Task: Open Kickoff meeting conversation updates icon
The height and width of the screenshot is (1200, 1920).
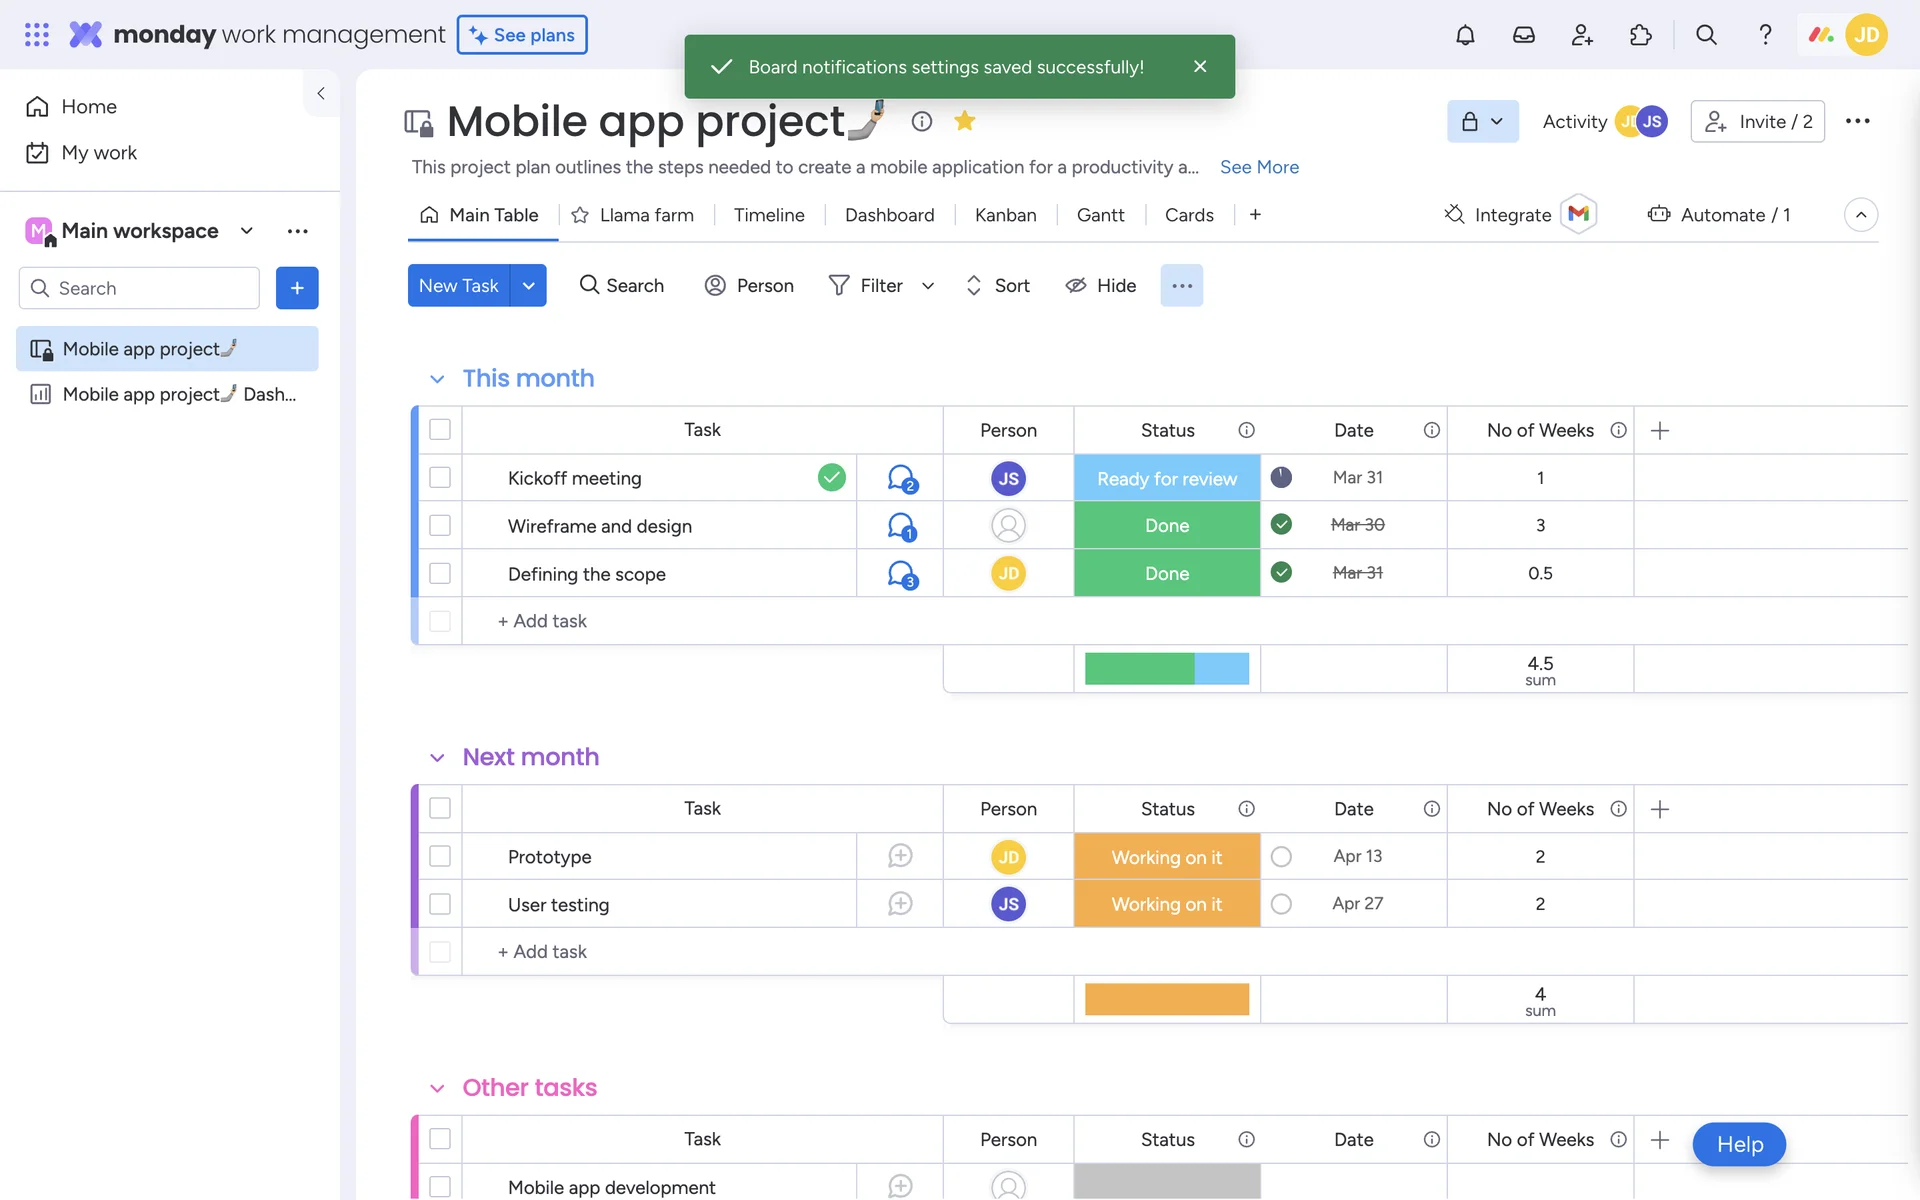Action: click(902, 478)
